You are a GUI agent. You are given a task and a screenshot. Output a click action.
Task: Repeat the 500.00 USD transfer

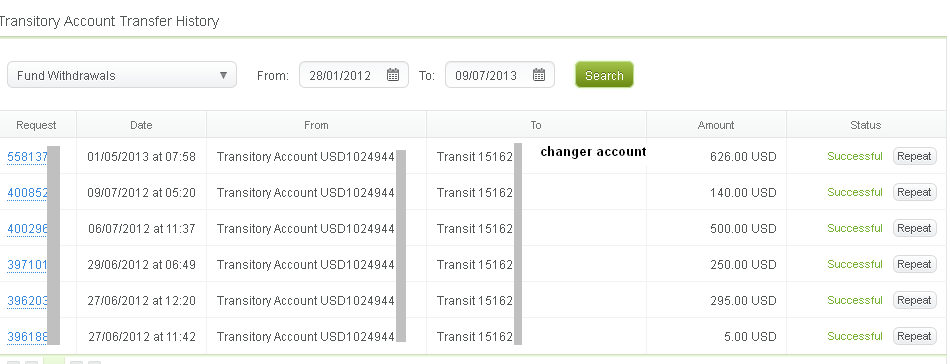pos(914,228)
